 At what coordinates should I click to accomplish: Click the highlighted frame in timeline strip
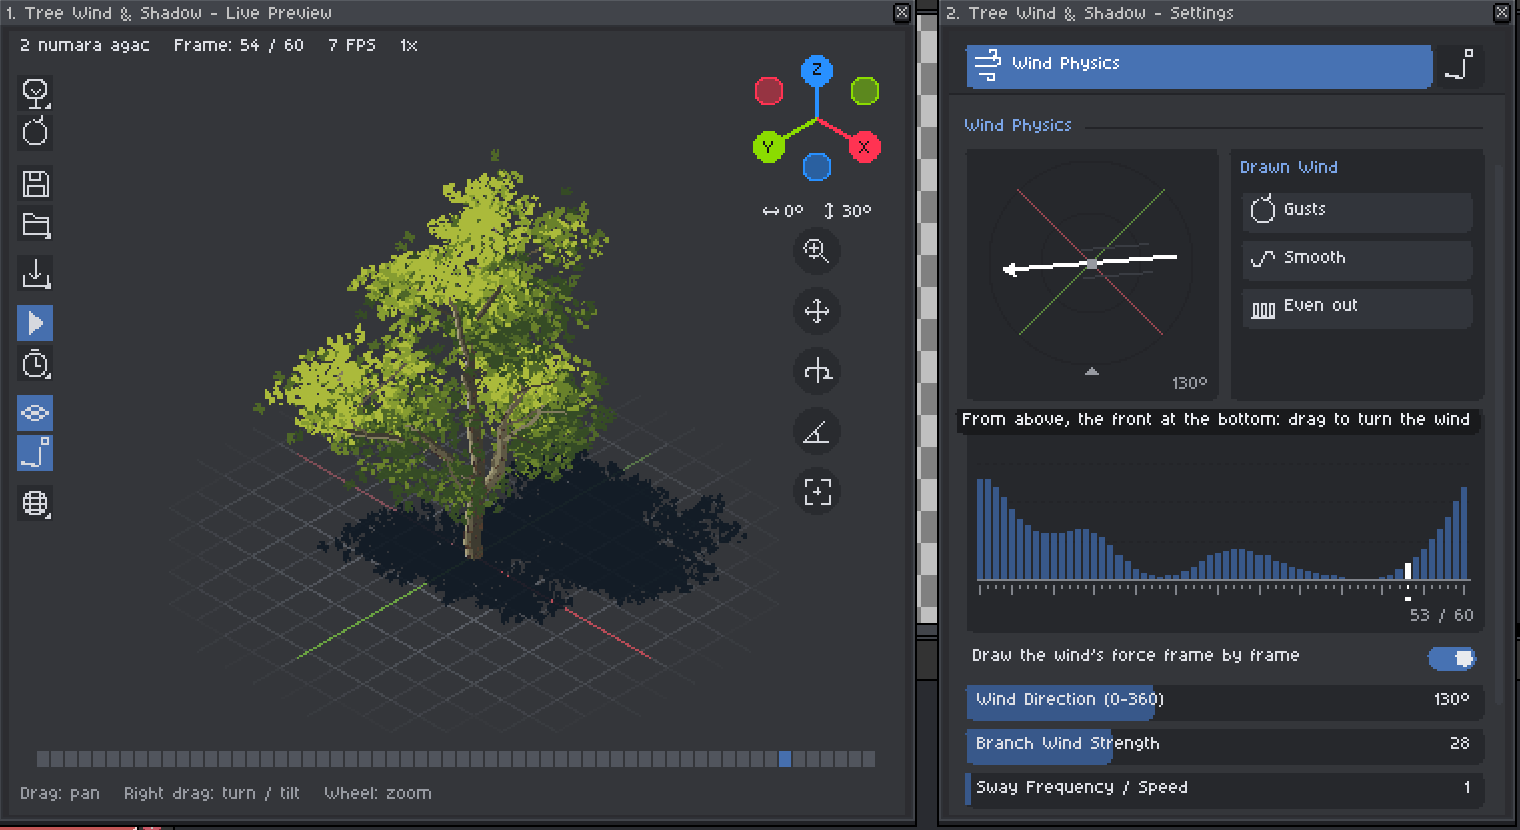coord(785,759)
